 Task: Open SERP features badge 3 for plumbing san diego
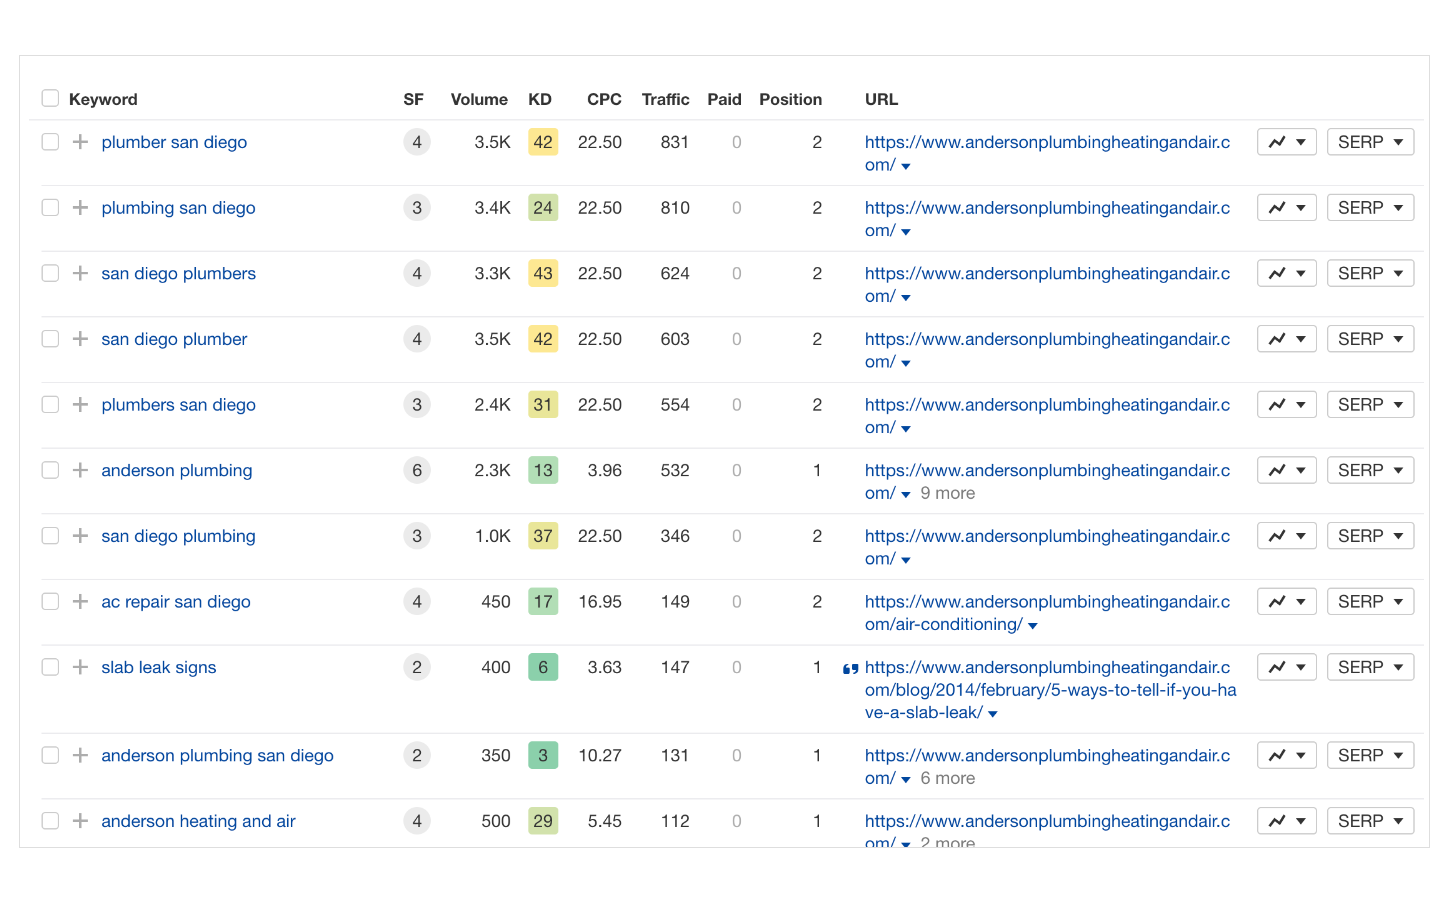click(x=417, y=208)
